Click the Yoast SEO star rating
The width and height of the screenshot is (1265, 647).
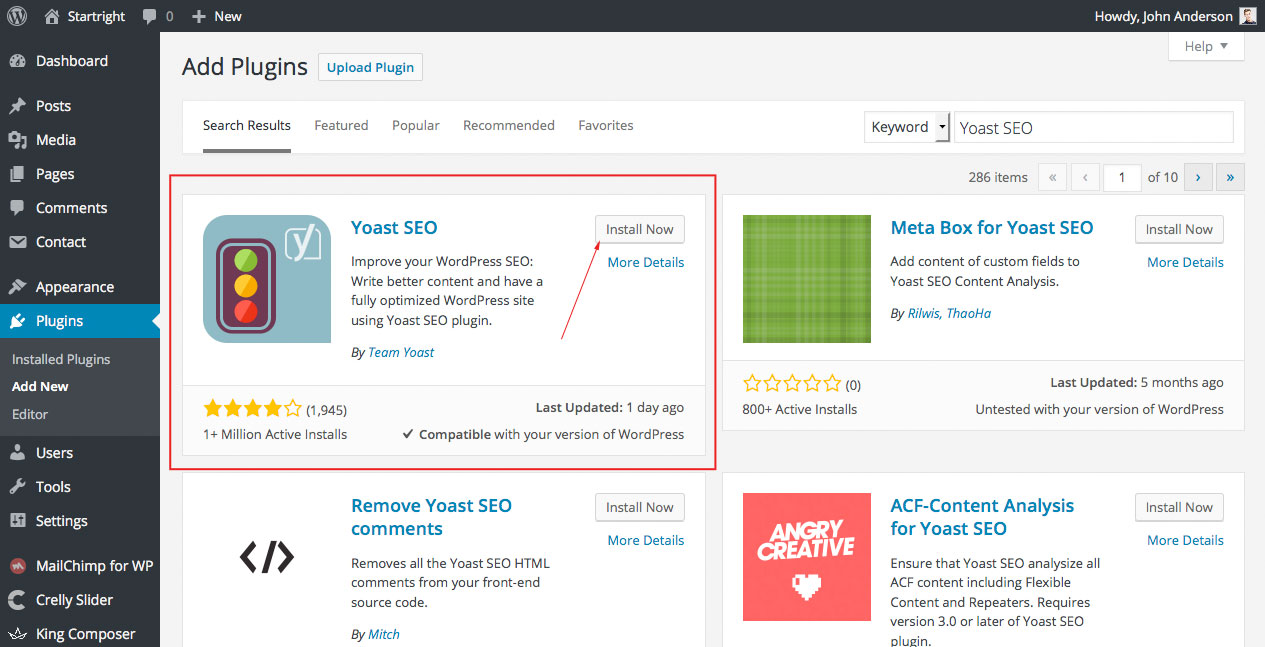pos(252,408)
